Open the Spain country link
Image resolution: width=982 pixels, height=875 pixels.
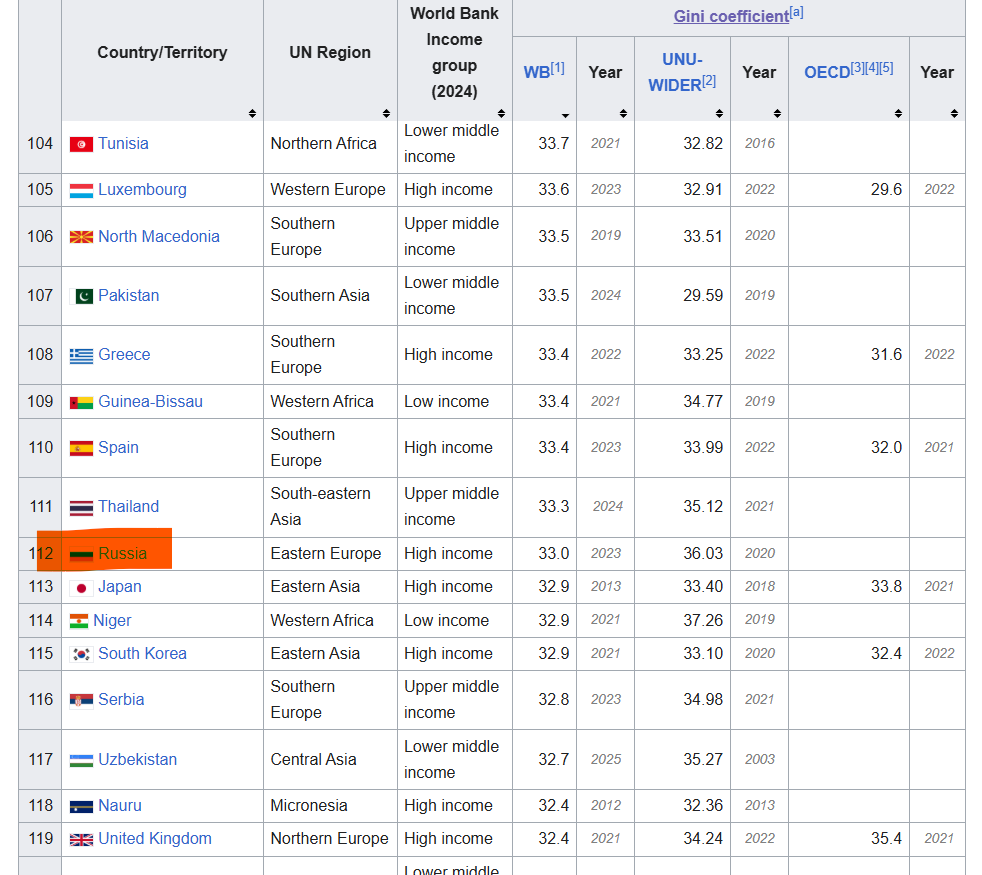pyautogui.click(x=118, y=448)
